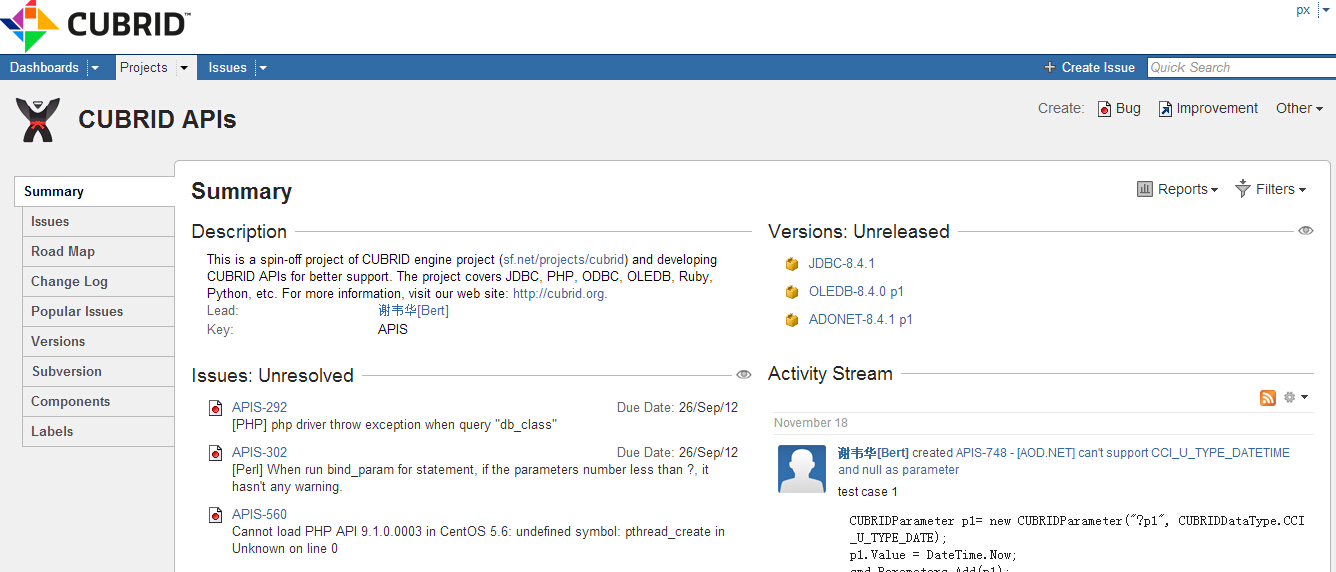1336x572 pixels.
Task: Open issue APIS-302 link
Action: 259,453
